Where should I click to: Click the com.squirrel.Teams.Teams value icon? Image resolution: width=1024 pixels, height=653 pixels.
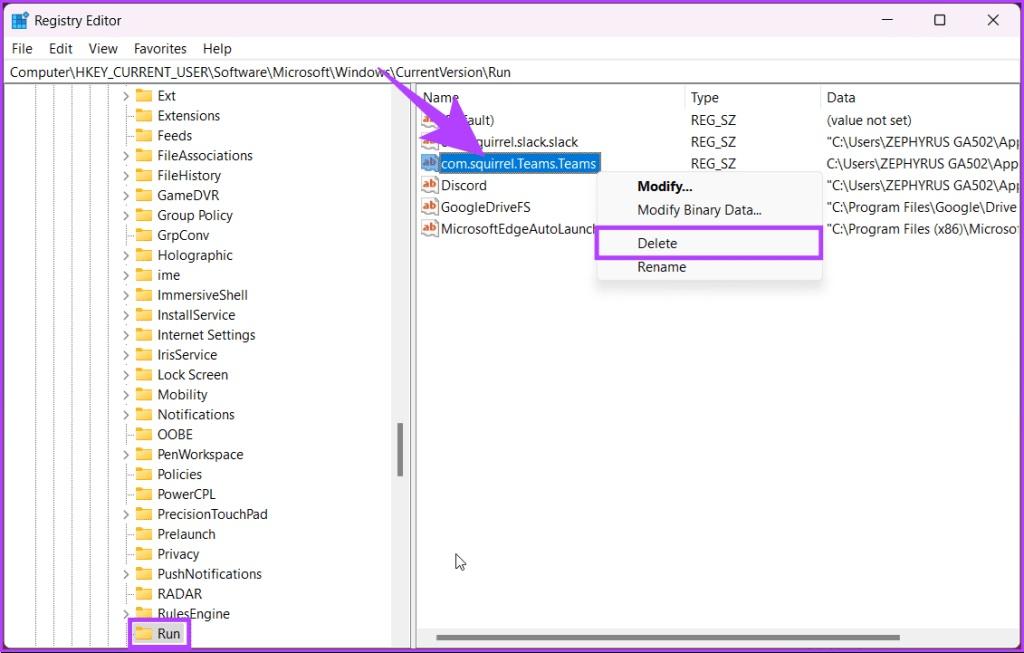[430, 164]
